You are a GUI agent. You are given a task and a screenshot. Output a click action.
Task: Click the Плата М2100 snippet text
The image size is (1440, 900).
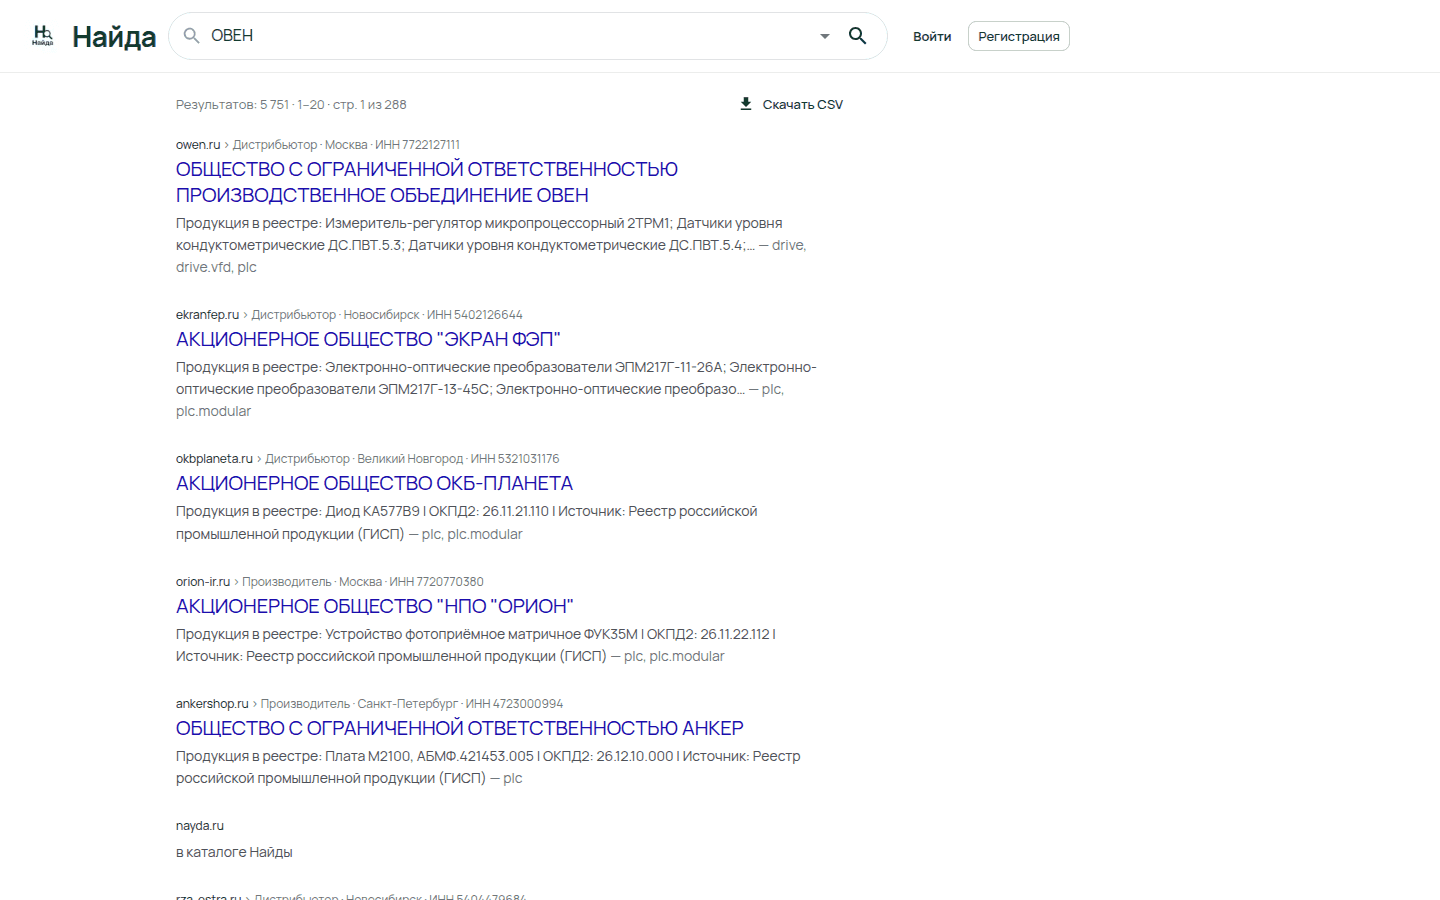coord(488,767)
